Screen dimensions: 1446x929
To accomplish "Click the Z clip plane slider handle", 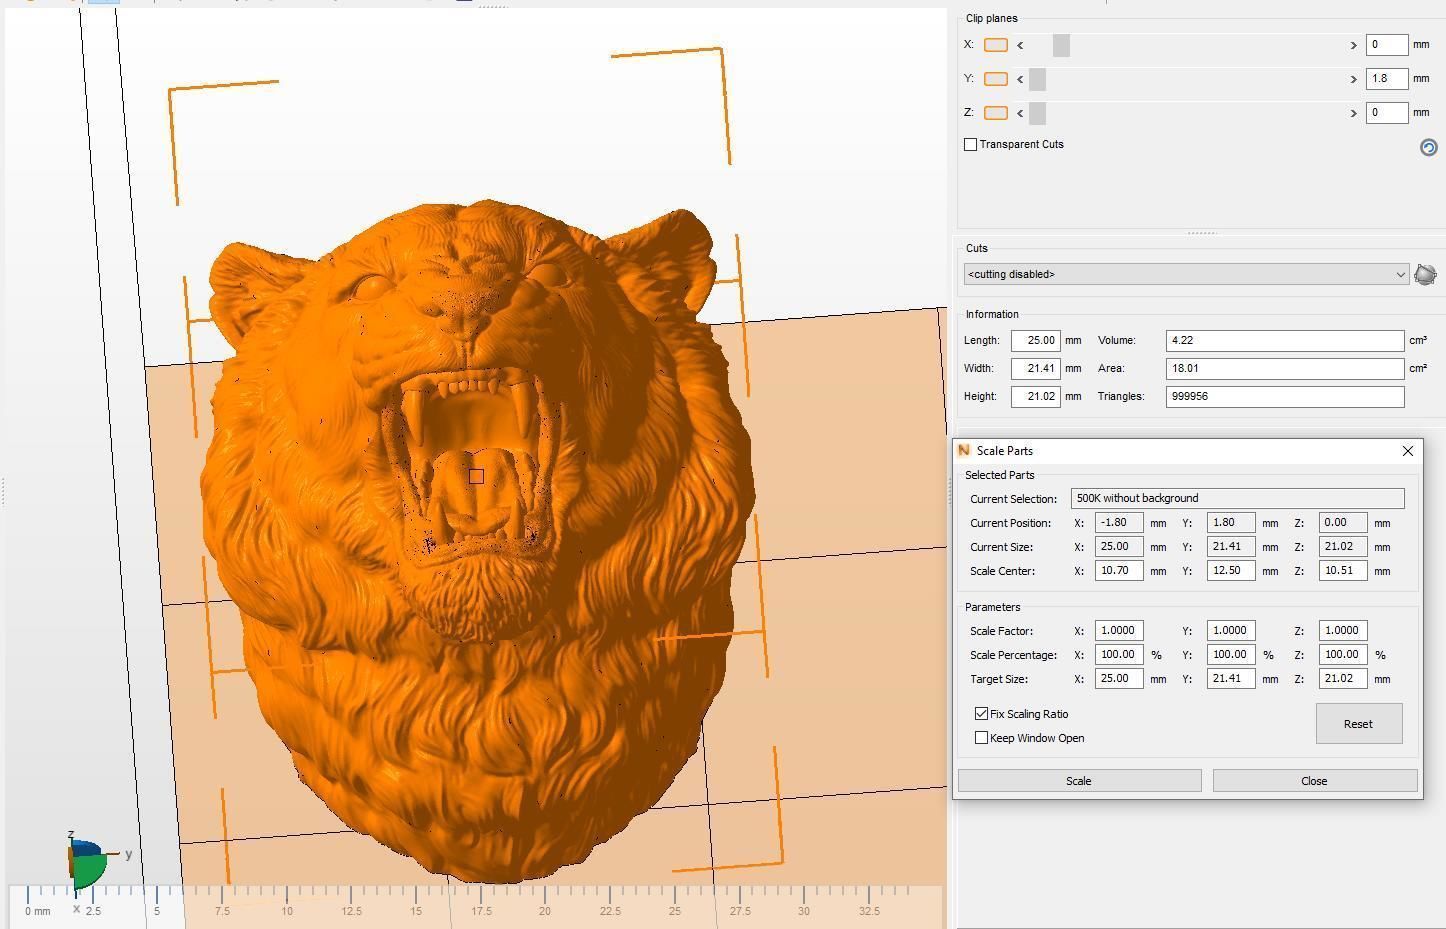I will click(x=1037, y=113).
